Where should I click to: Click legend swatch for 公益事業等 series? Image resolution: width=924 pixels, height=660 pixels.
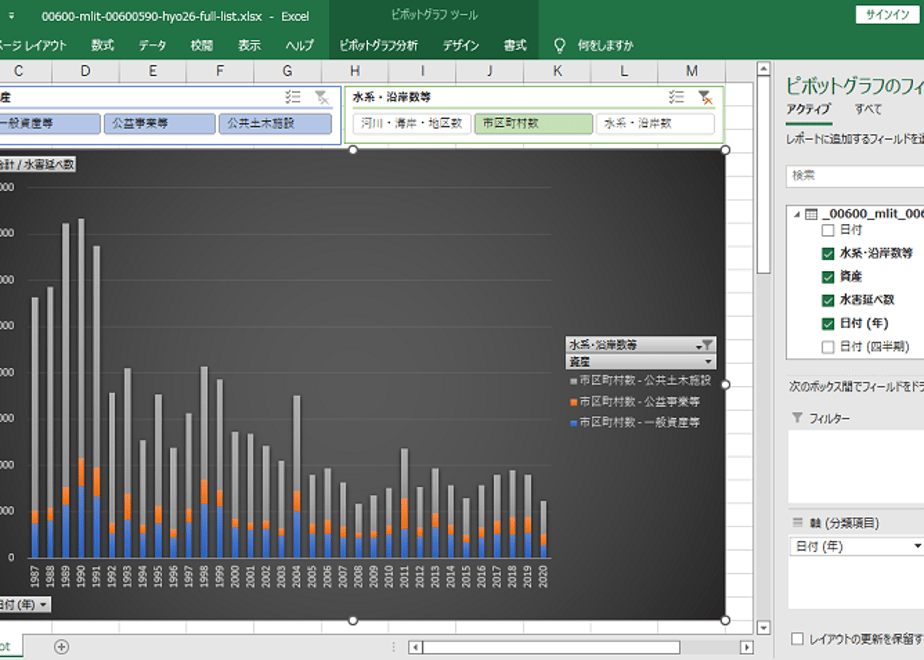point(573,402)
